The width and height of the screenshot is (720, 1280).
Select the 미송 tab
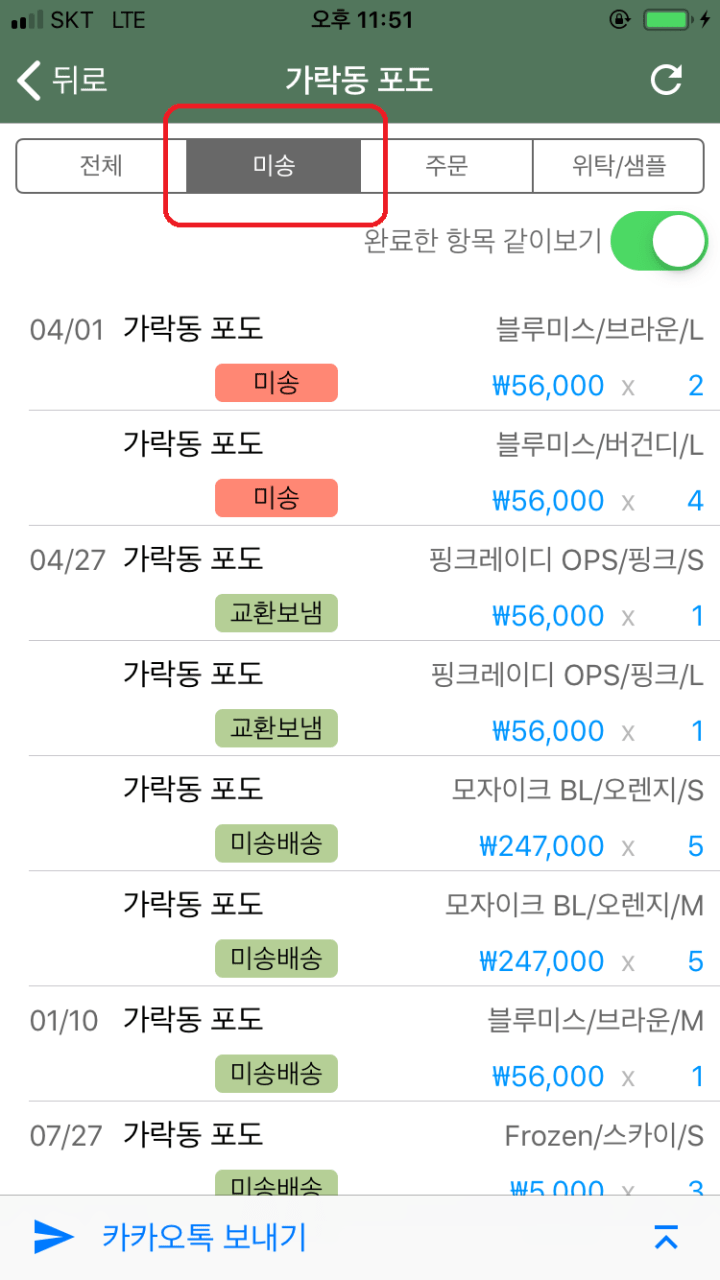click(273, 165)
